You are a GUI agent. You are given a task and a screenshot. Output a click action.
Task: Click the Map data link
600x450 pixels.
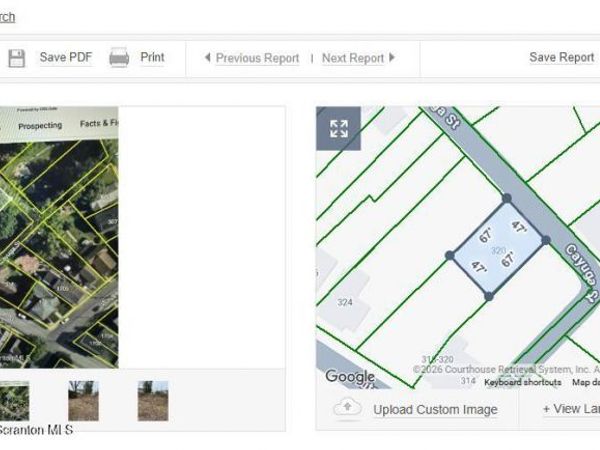pyautogui.click(x=586, y=382)
